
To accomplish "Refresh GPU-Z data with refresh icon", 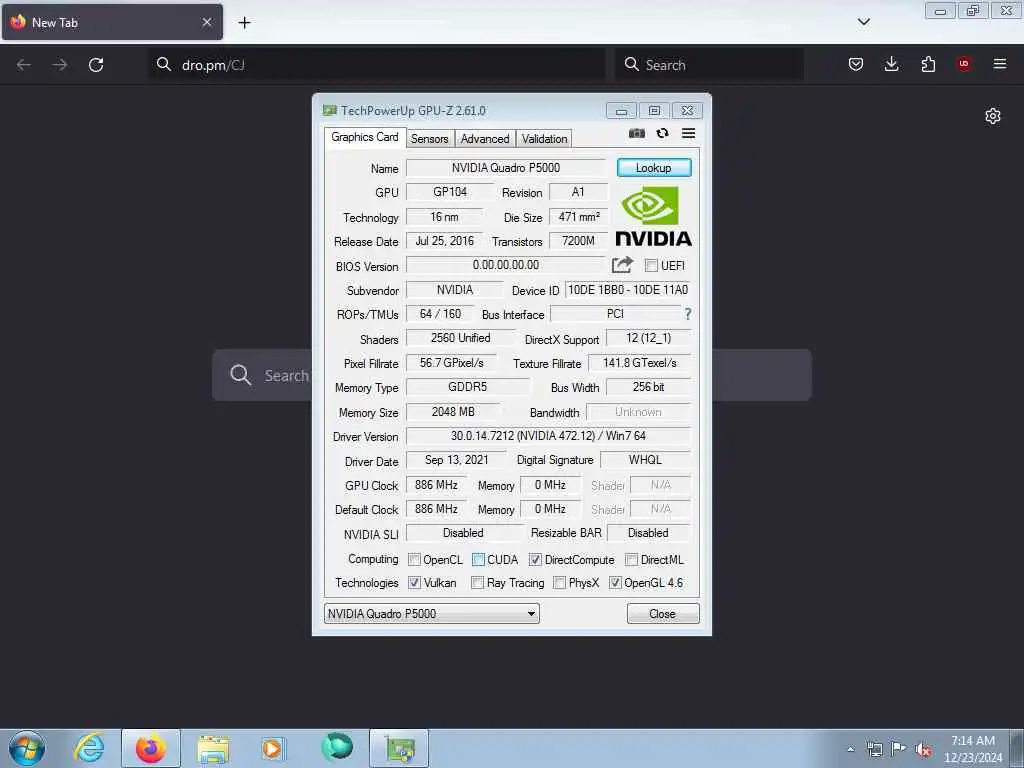I will click(662, 133).
